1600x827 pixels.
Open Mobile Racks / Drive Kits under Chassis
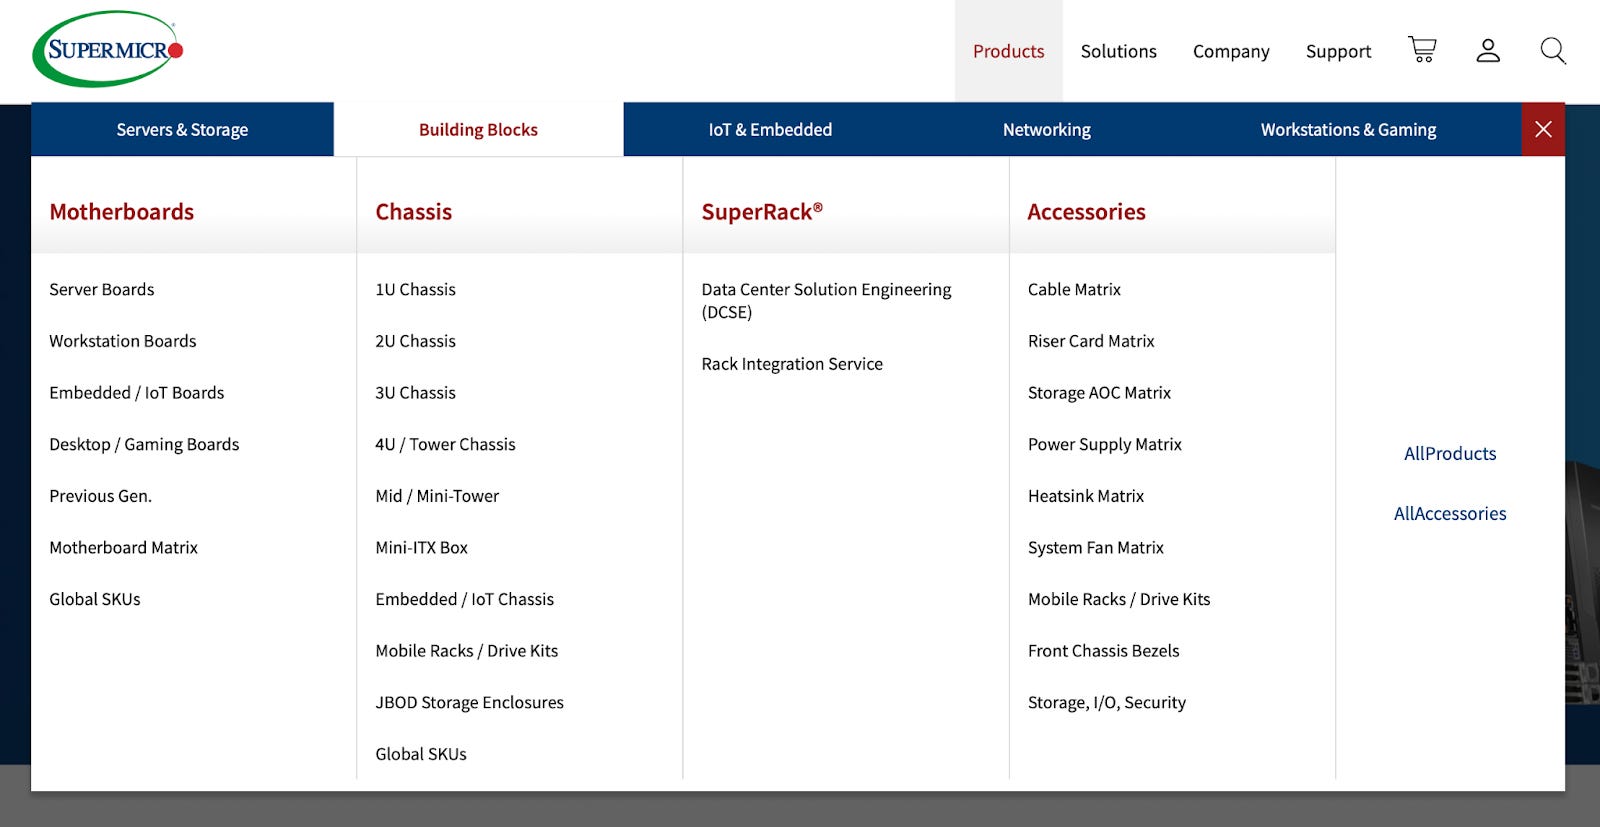(x=466, y=651)
